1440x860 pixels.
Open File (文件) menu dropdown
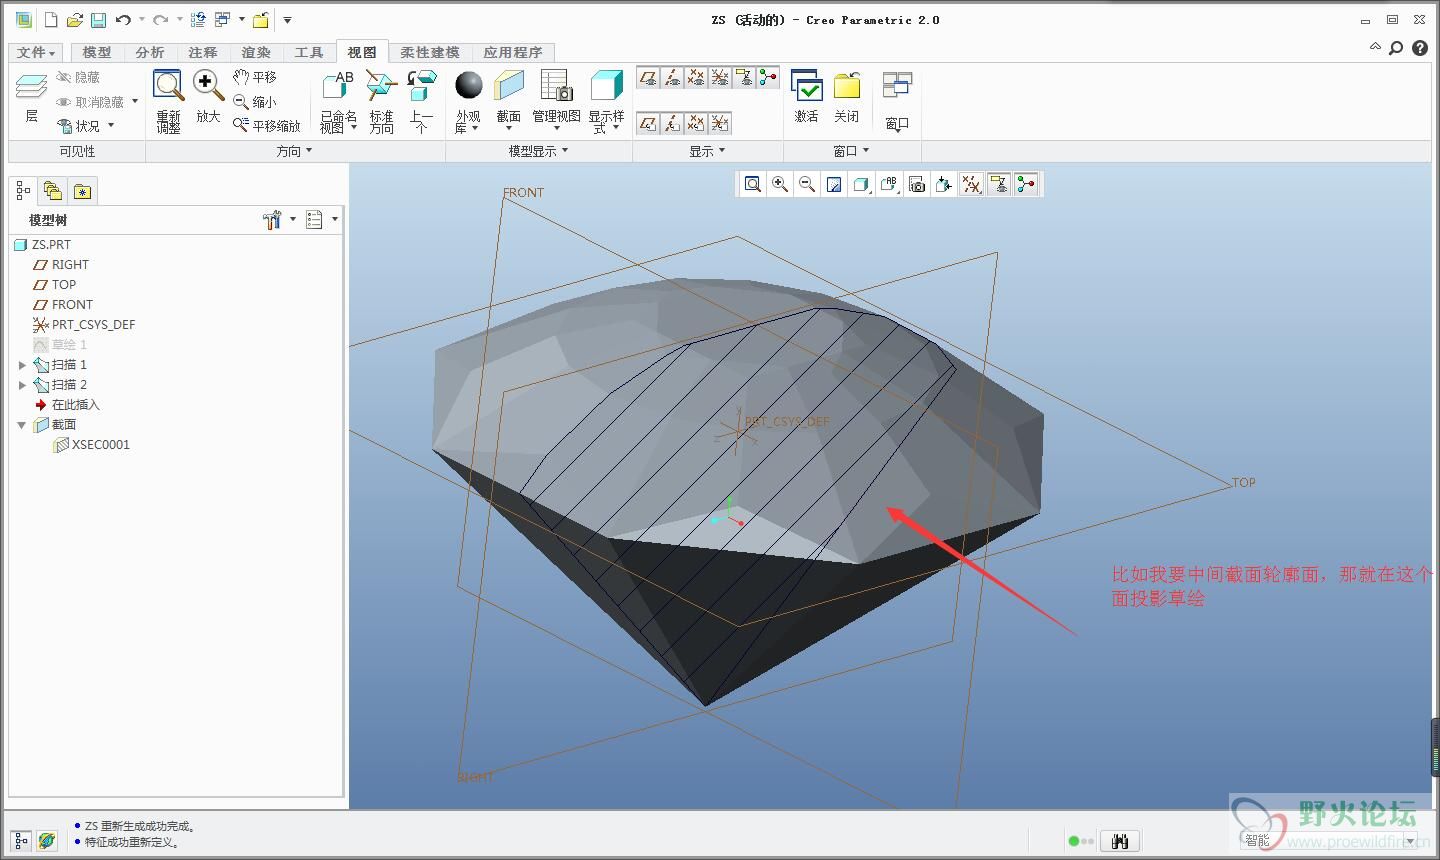(36, 52)
